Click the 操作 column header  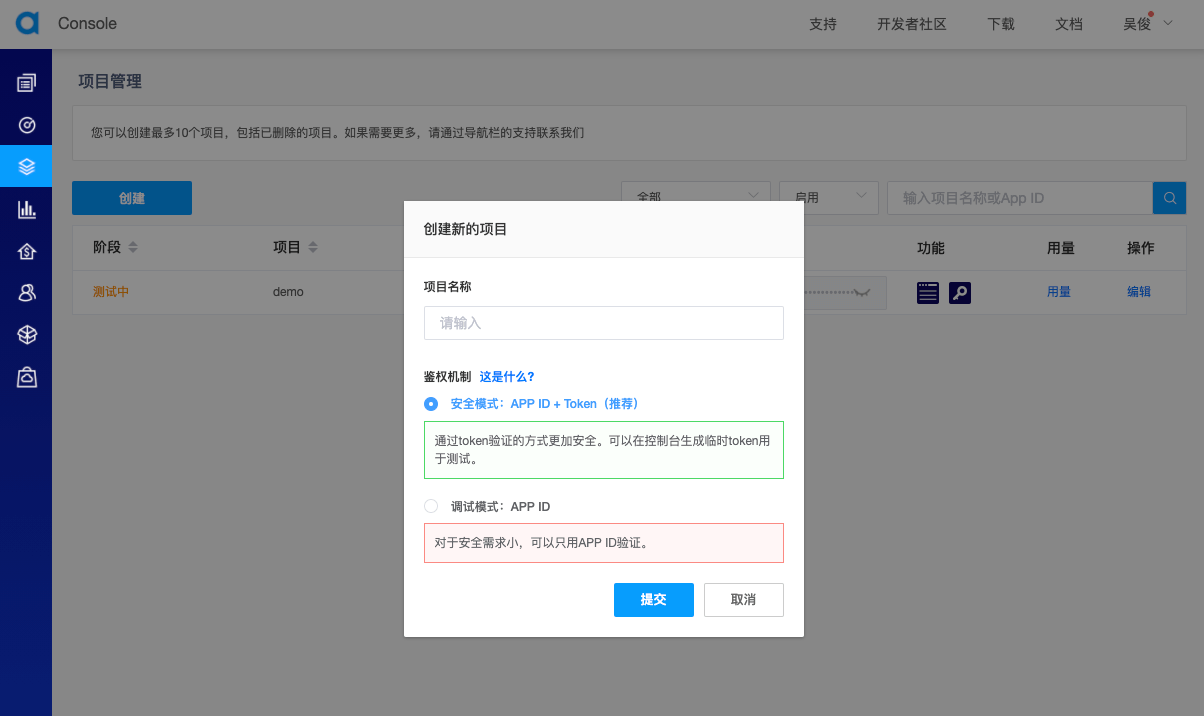1141,248
